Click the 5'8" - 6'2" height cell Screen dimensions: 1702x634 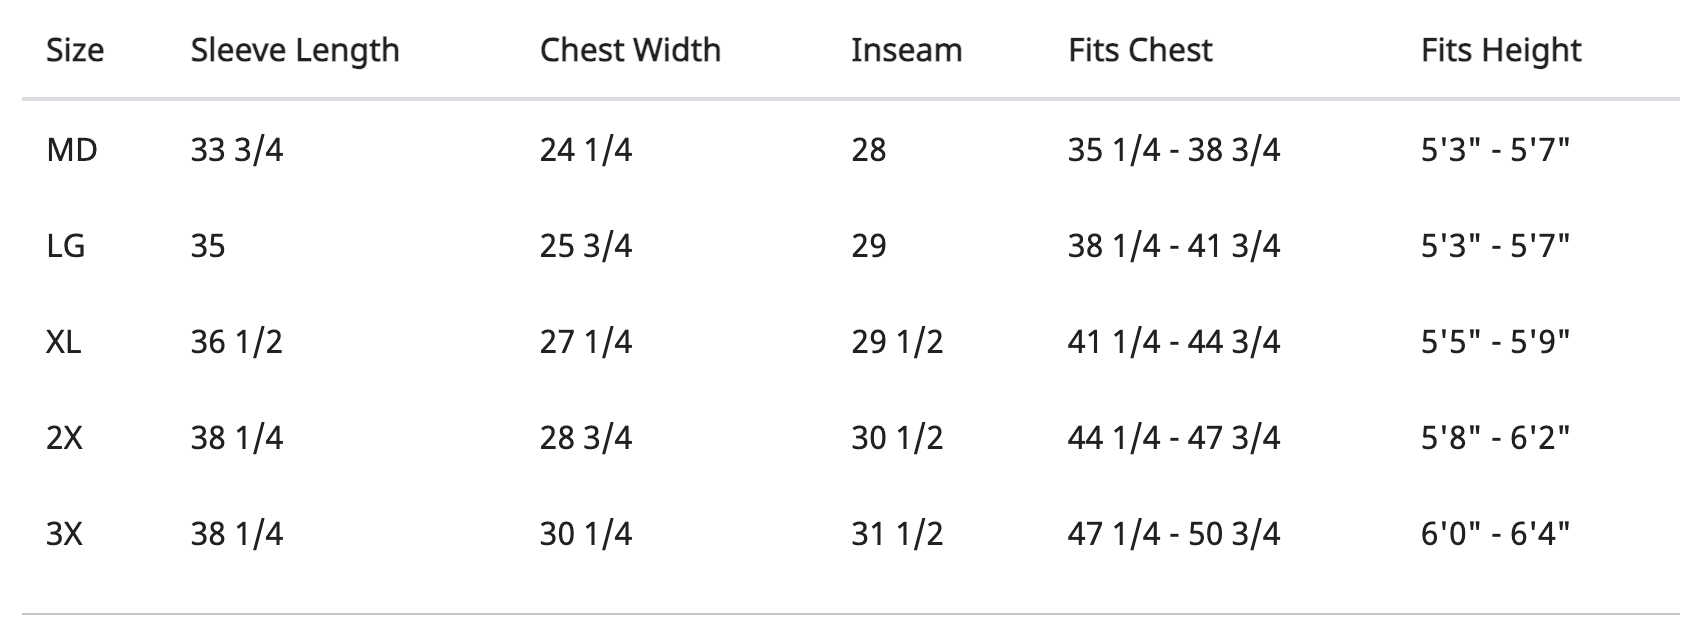coord(1496,438)
